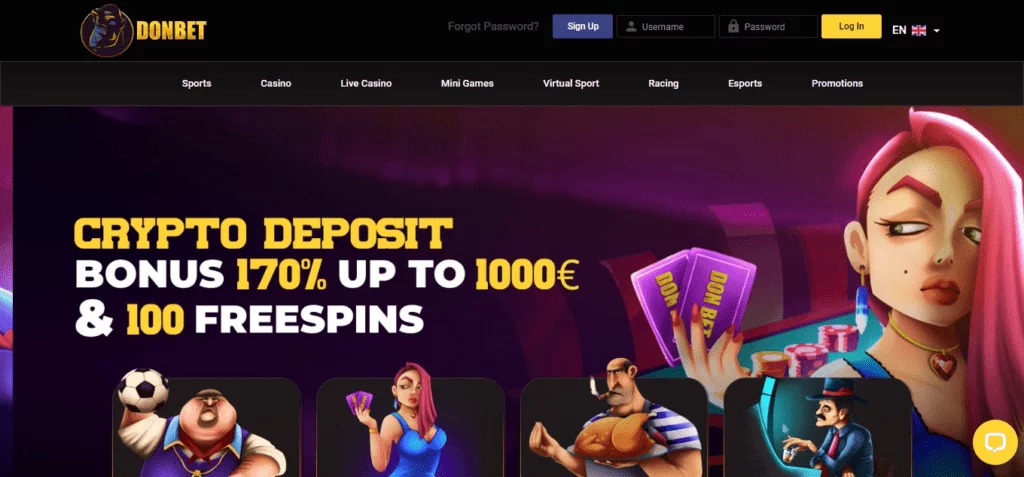Click the Forgot Password link
The image size is (1024, 477).
pos(493,27)
